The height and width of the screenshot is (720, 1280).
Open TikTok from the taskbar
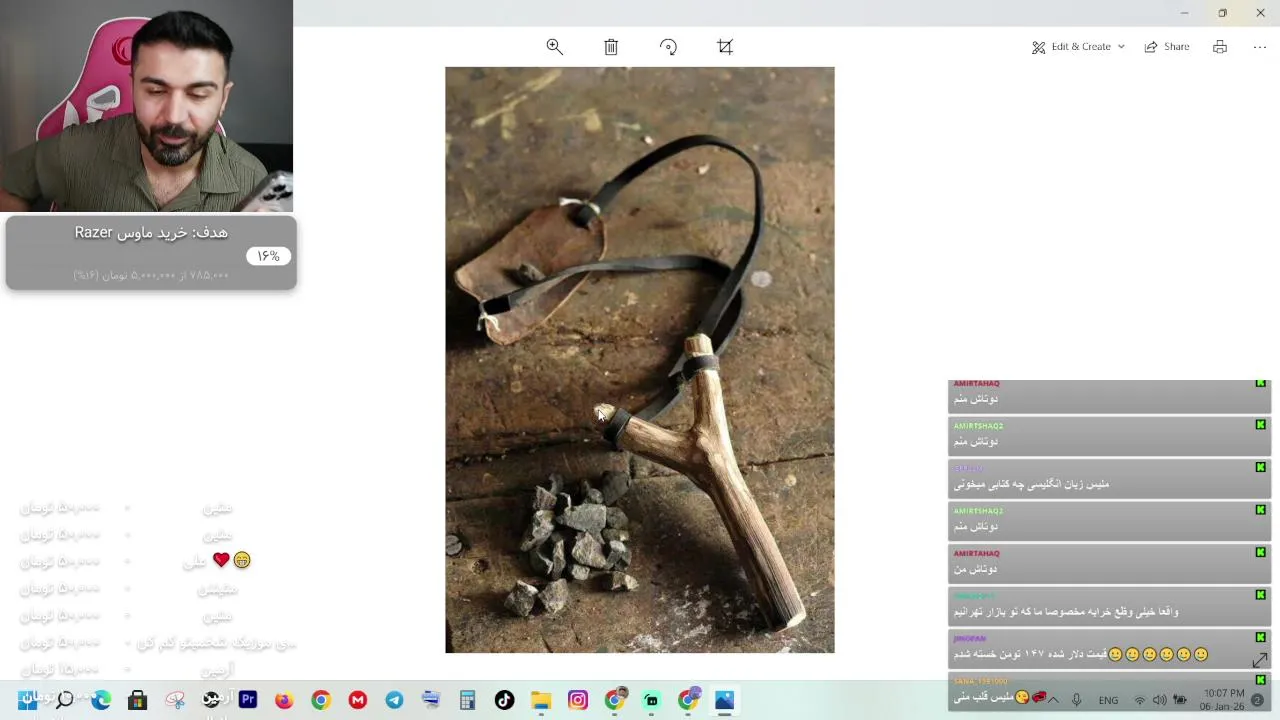click(x=504, y=700)
